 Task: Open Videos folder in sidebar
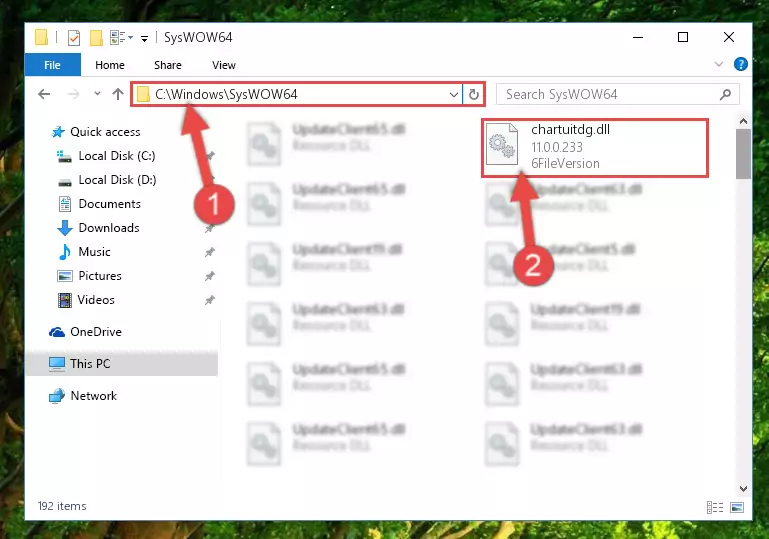coord(96,300)
